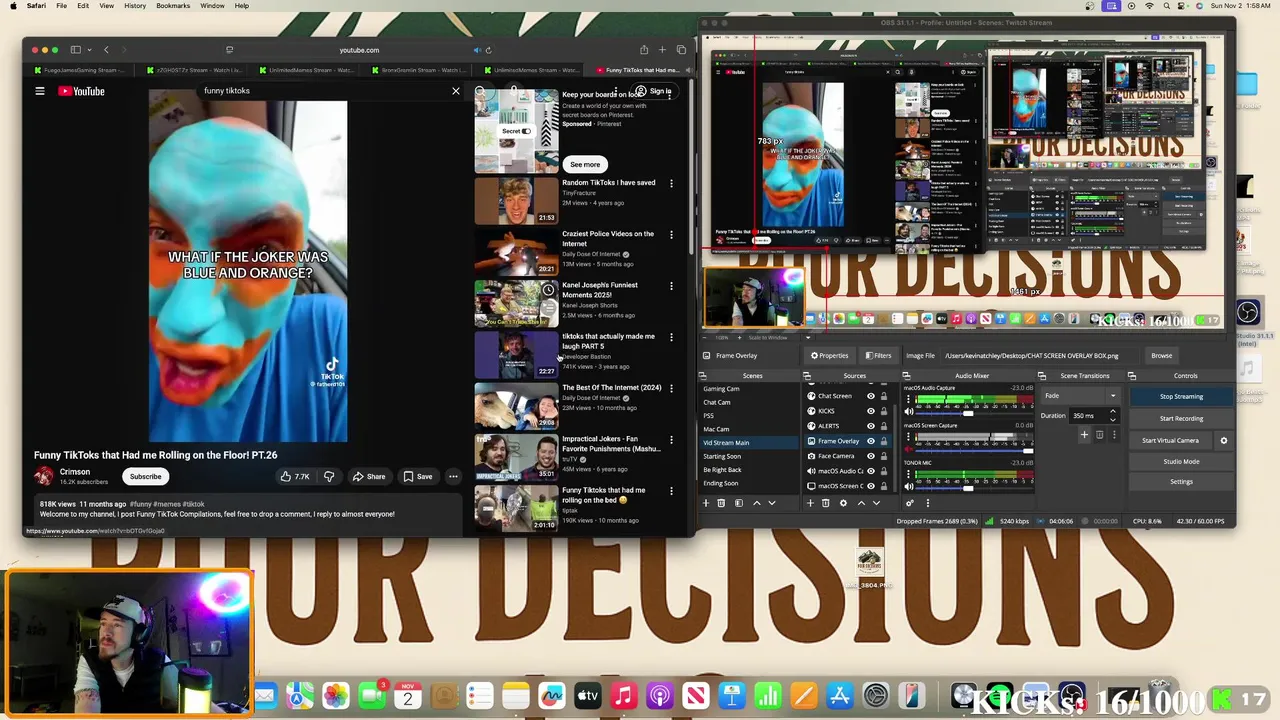Move selected source up in OBS
The height and width of the screenshot is (720, 1280).
pos(861,503)
